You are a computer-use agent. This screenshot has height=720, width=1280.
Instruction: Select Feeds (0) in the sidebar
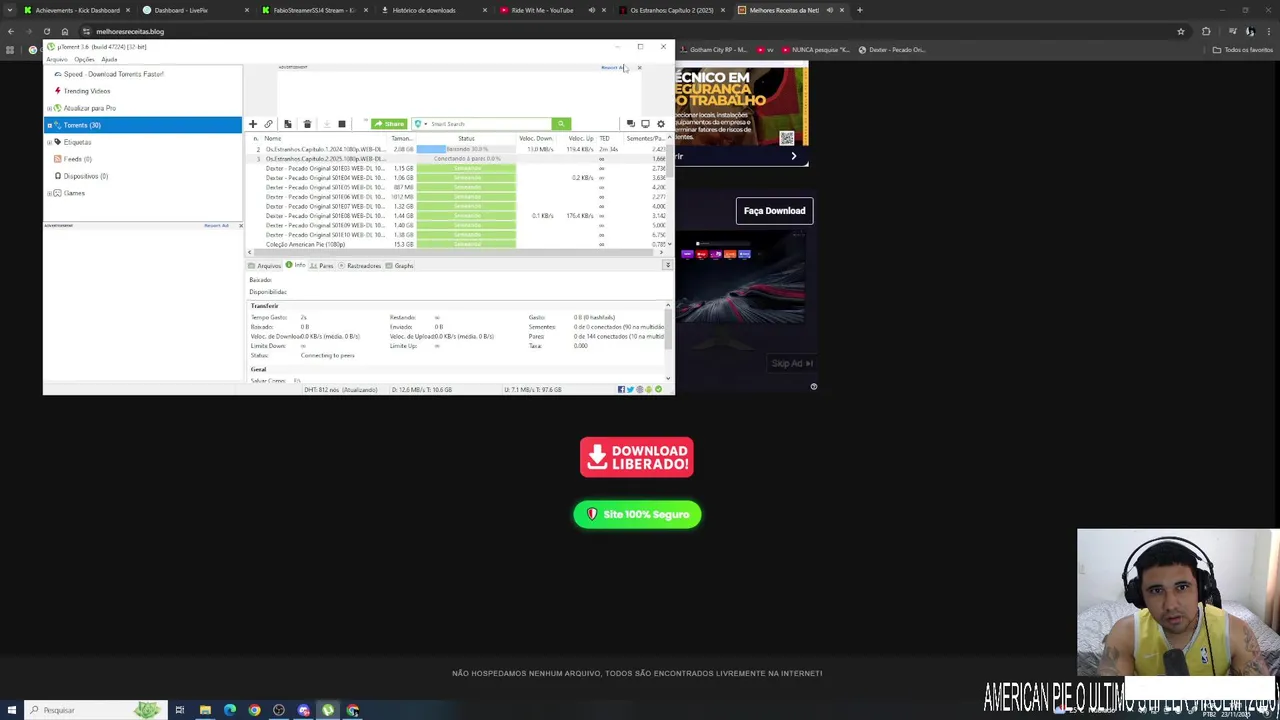(x=77, y=159)
